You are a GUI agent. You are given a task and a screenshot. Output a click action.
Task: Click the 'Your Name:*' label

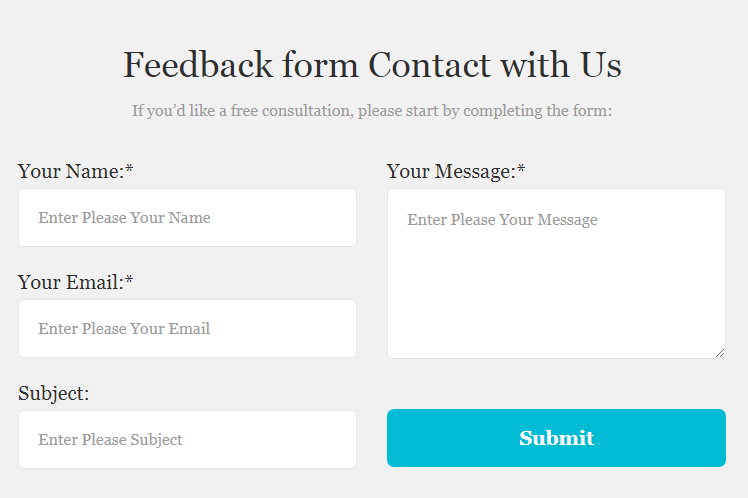pyautogui.click(x=75, y=171)
